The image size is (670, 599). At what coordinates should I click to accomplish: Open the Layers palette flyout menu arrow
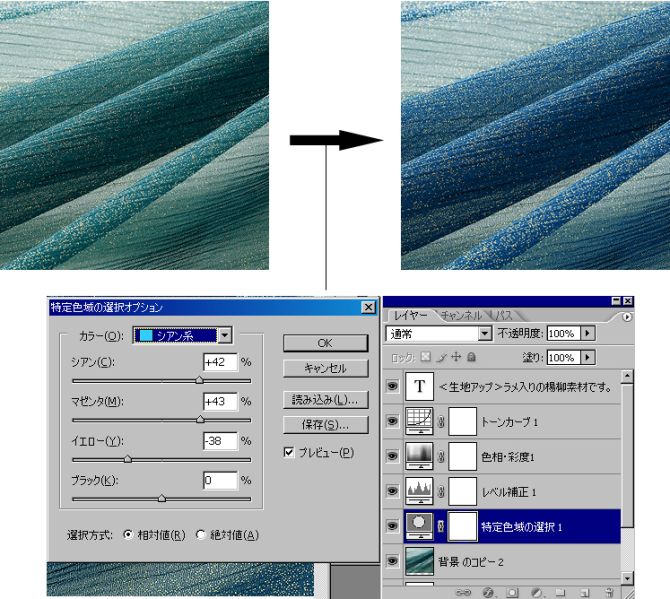627,317
